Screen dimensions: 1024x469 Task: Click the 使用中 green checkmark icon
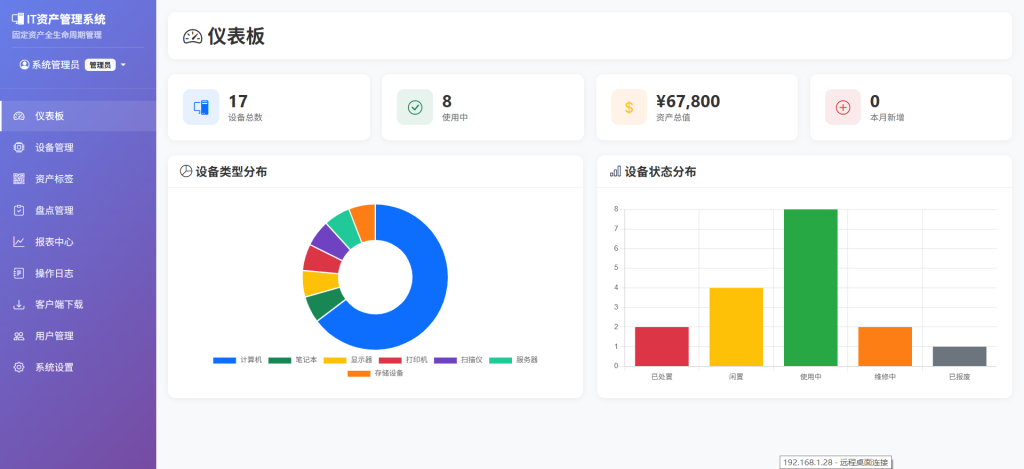tap(415, 107)
